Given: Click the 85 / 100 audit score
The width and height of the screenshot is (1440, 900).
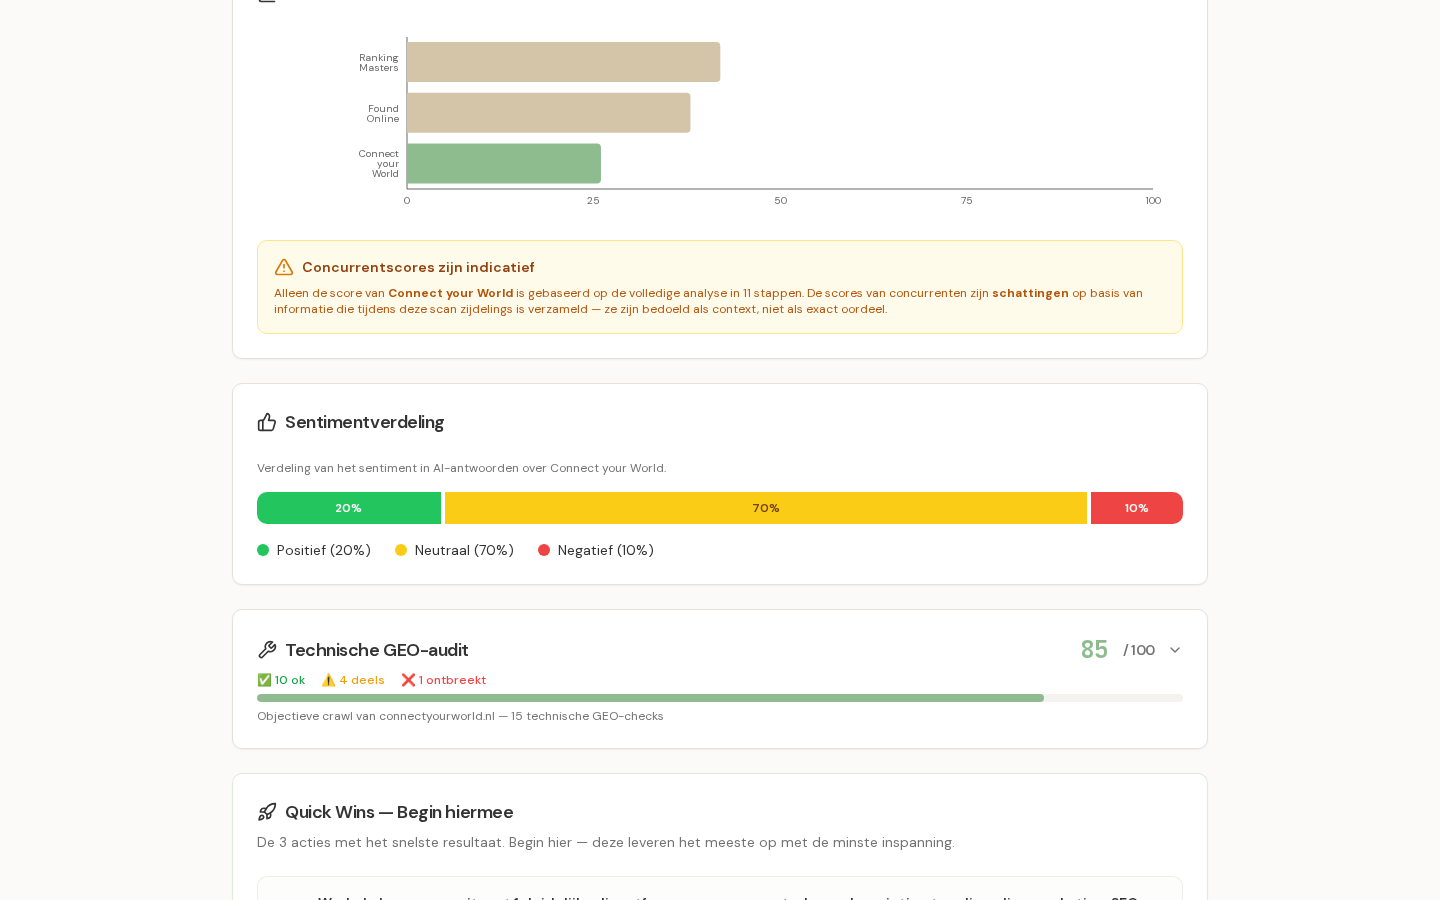Looking at the screenshot, I should 1117,650.
